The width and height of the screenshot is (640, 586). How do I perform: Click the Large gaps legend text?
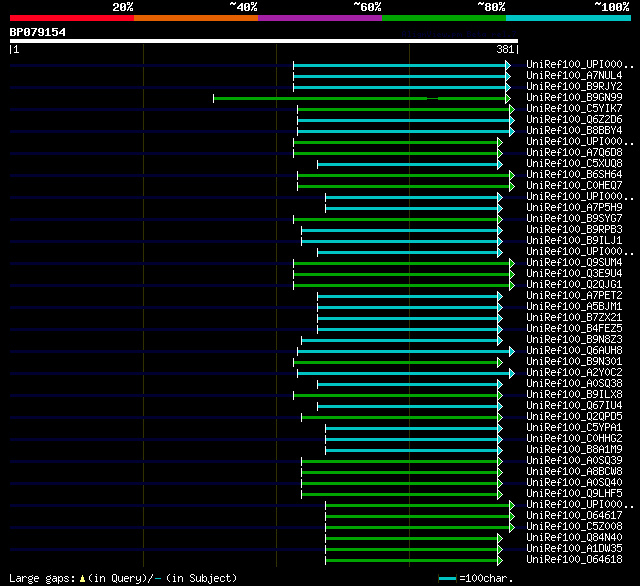(x=42, y=579)
